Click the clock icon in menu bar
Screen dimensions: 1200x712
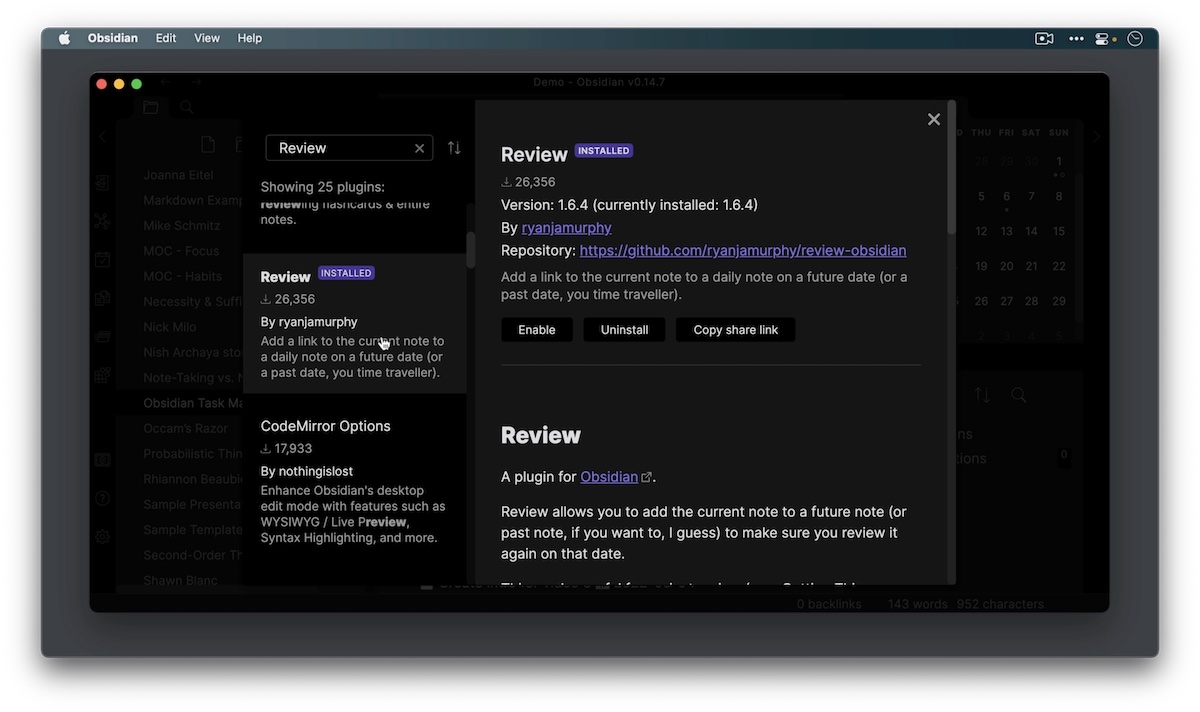pos(1135,38)
